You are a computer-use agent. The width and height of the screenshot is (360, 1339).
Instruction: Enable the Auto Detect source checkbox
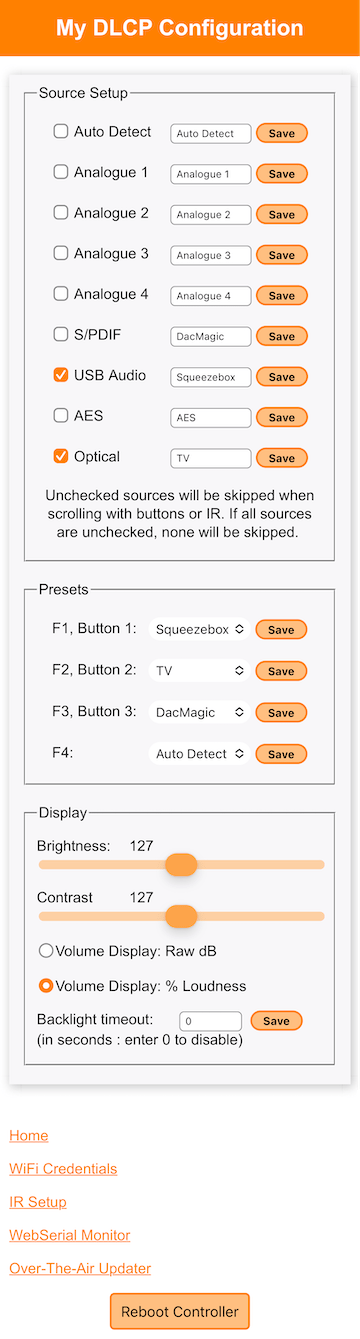pos(61,131)
